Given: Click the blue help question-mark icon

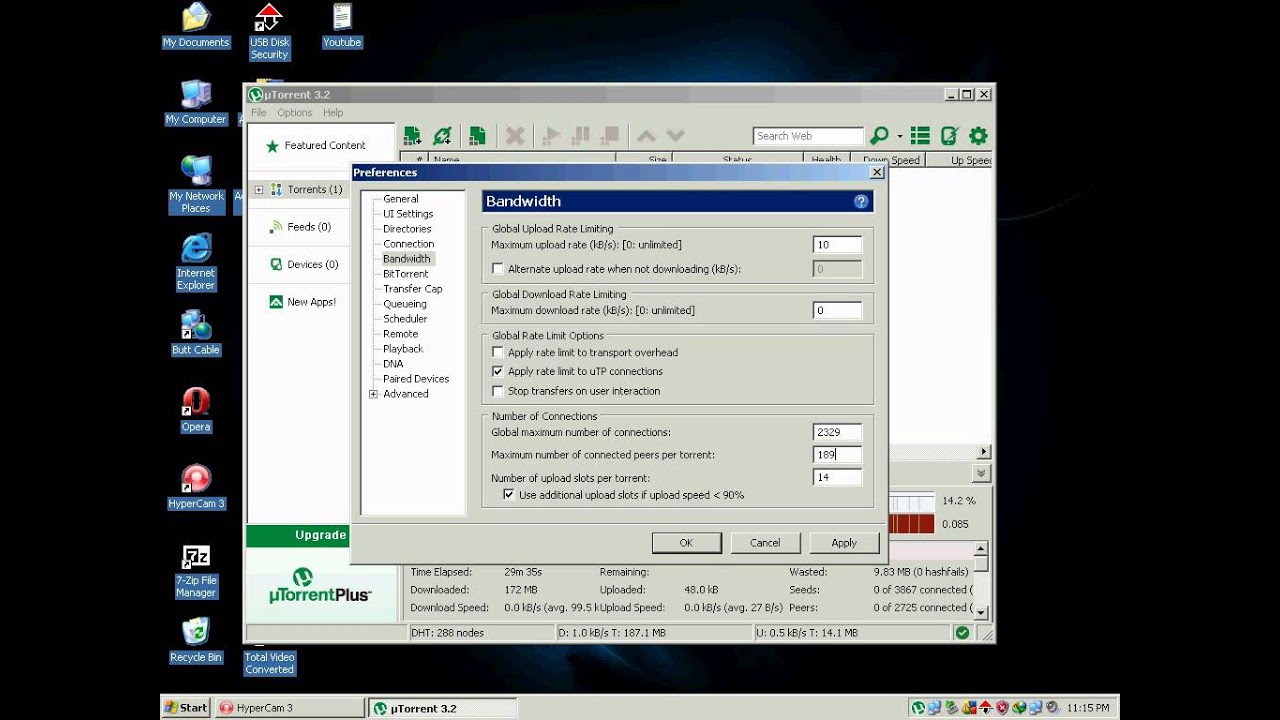Looking at the screenshot, I should coord(861,201).
